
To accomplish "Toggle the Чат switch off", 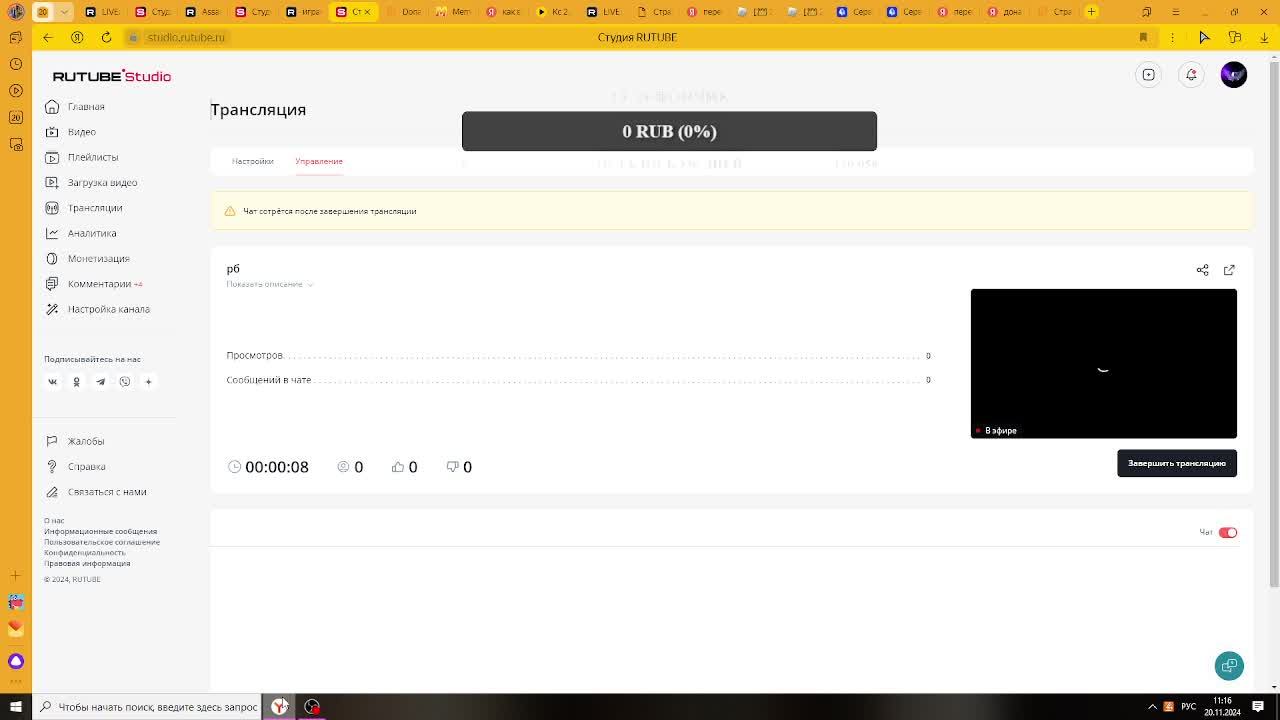I will point(1228,533).
